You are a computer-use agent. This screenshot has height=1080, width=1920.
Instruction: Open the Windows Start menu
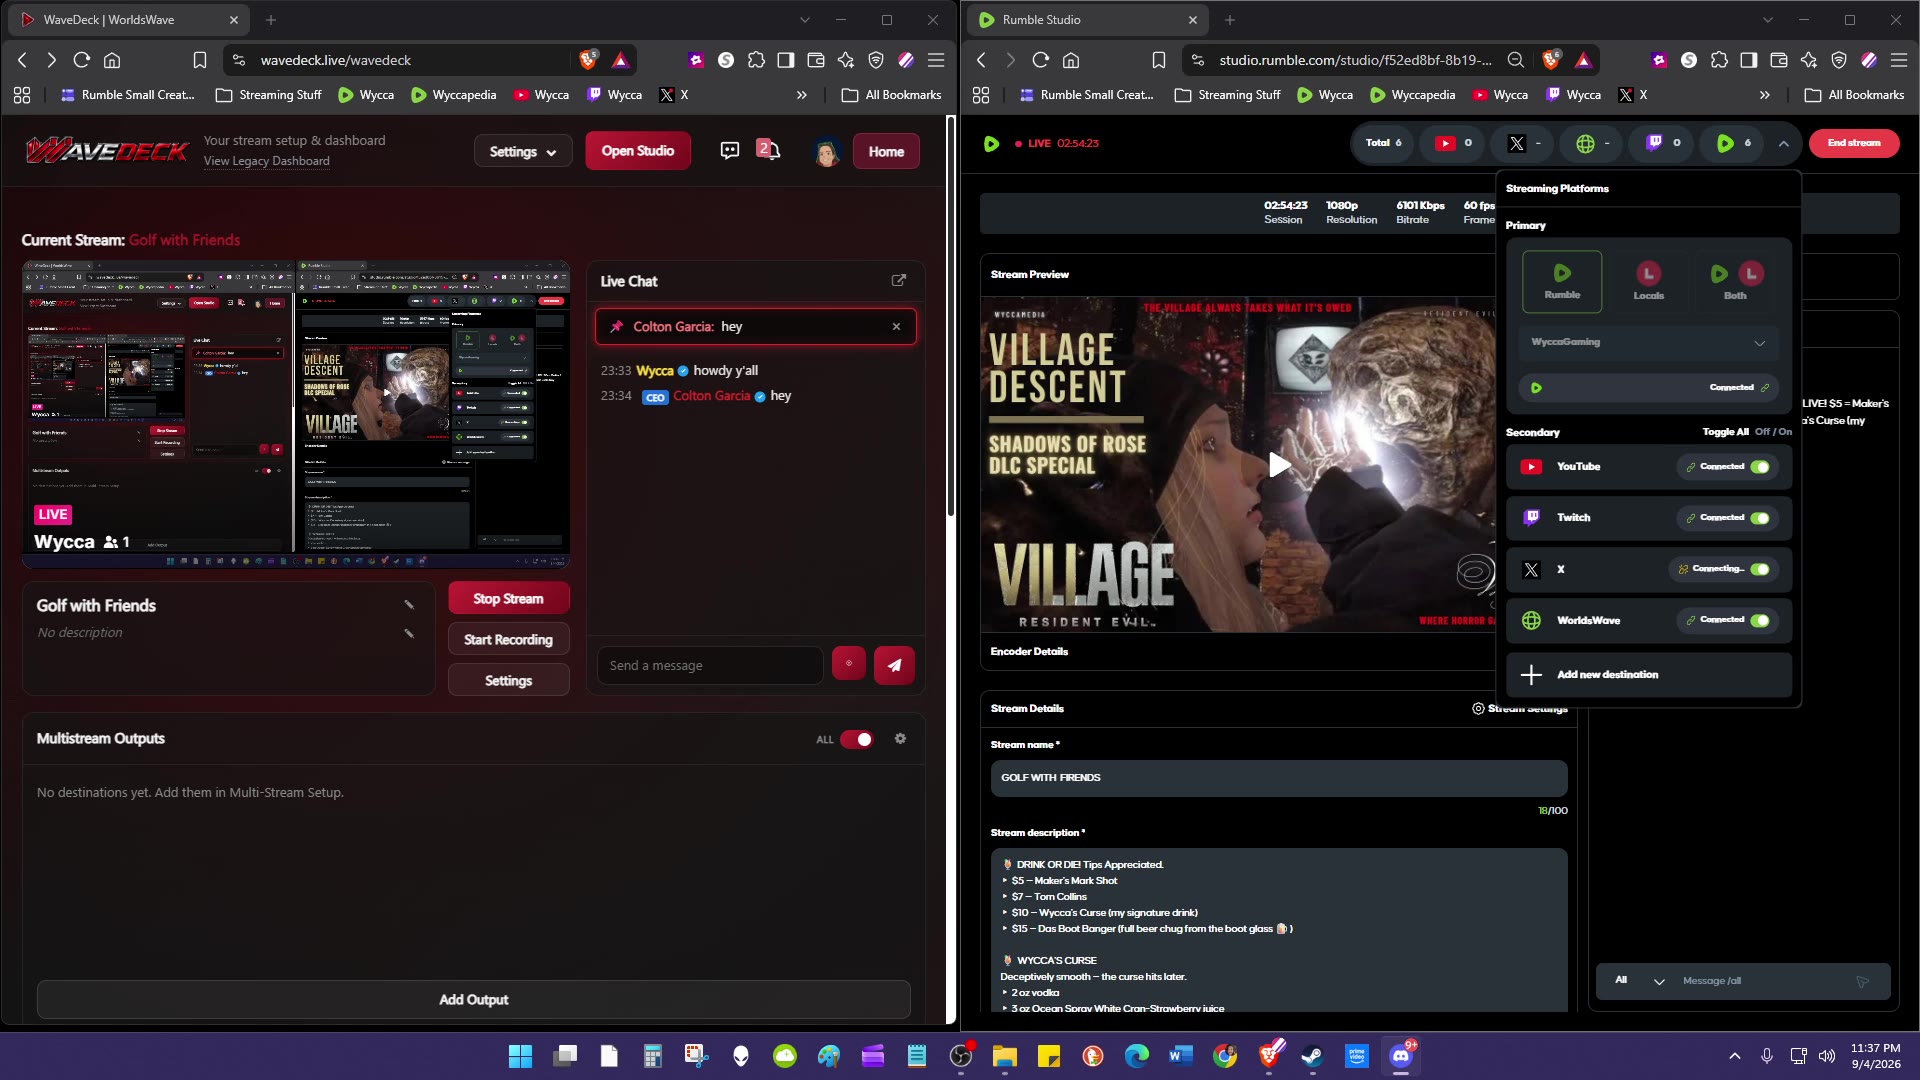(x=521, y=1056)
